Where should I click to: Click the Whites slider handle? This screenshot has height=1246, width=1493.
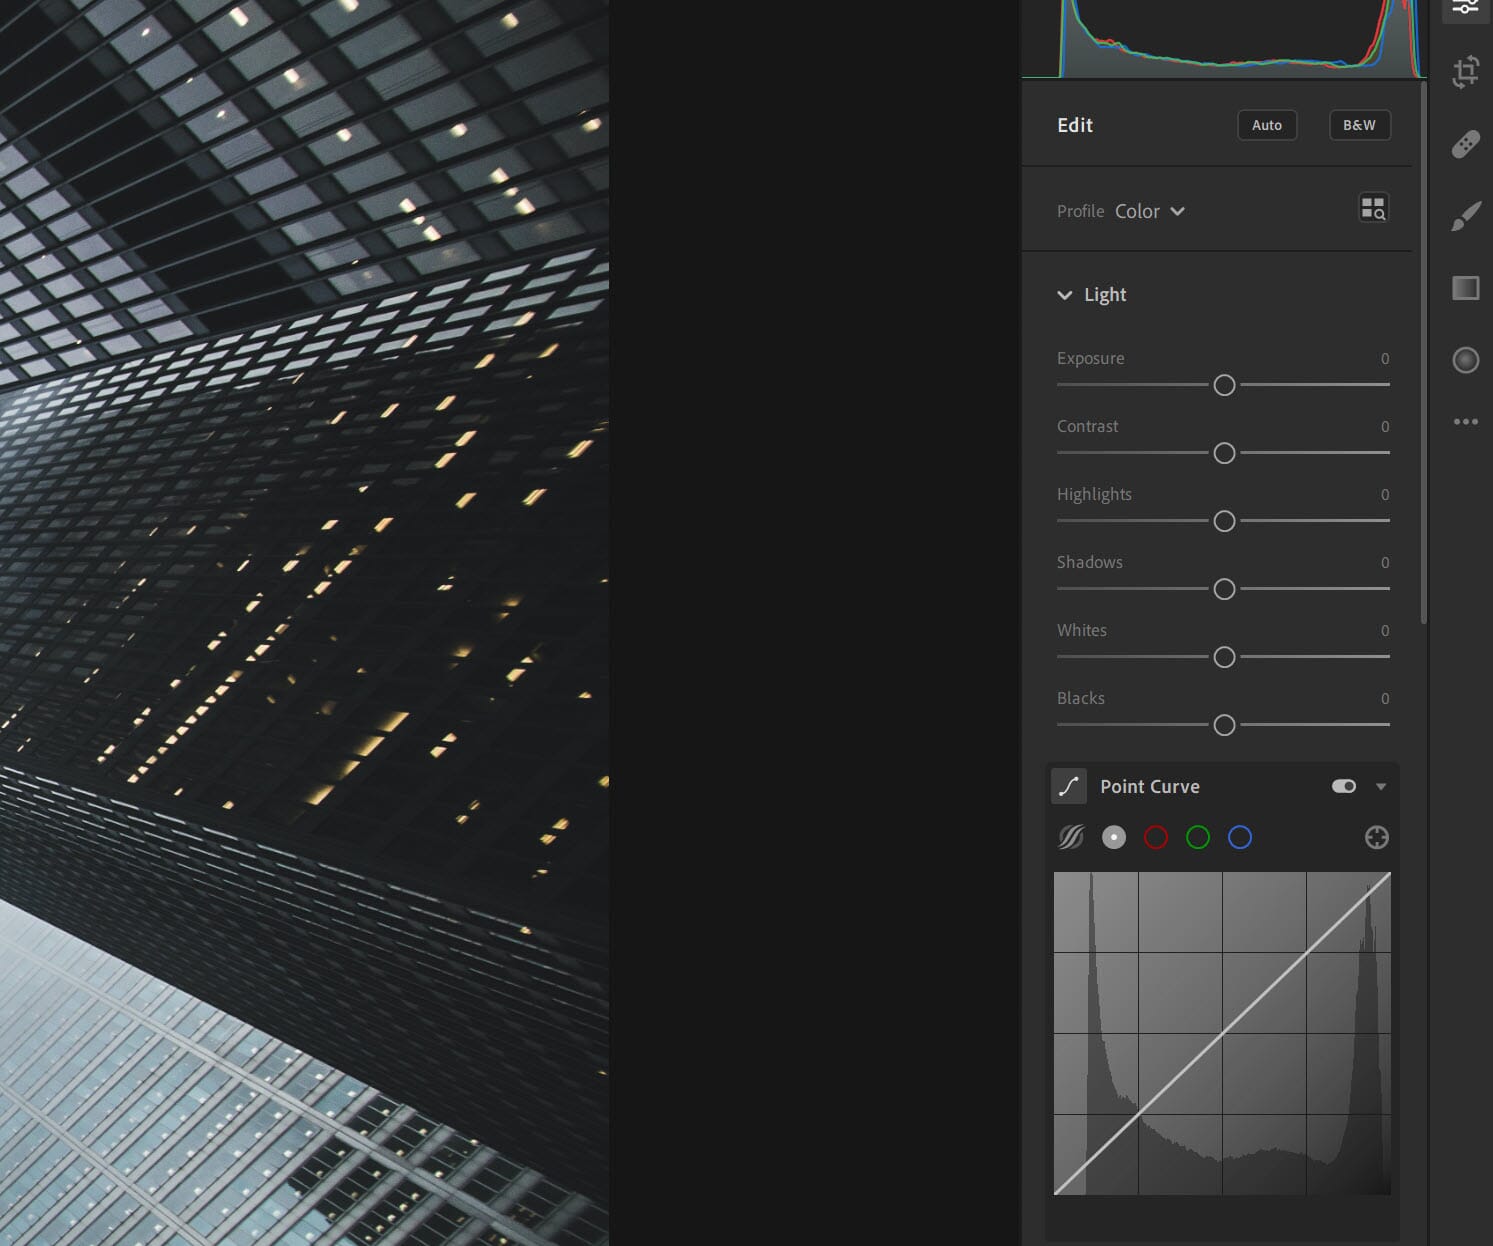[x=1224, y=657]
